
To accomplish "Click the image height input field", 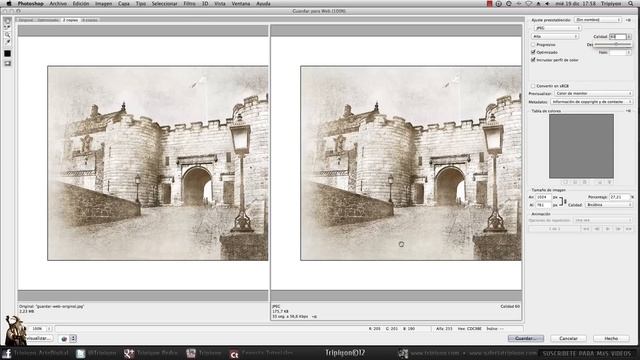I will pyautogui.click(x=543, y=205).
